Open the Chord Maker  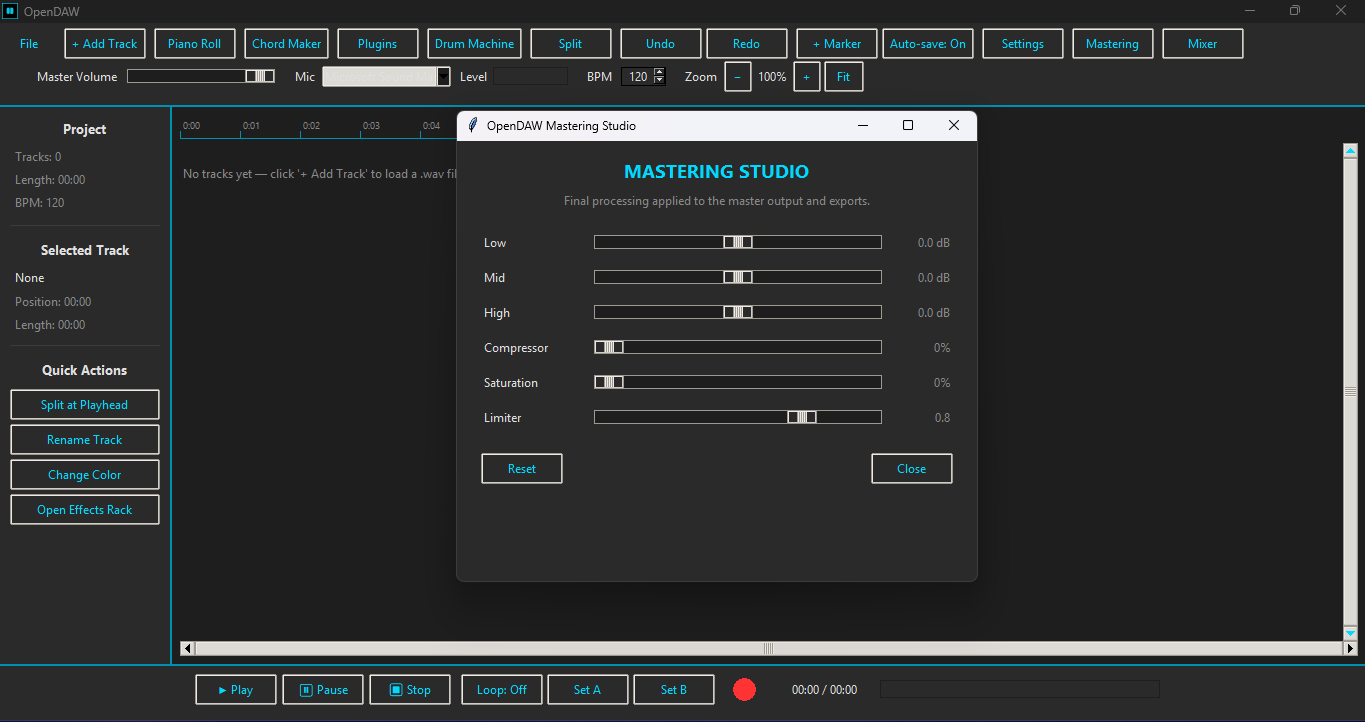pyautogui.click(x=287, y=44)
